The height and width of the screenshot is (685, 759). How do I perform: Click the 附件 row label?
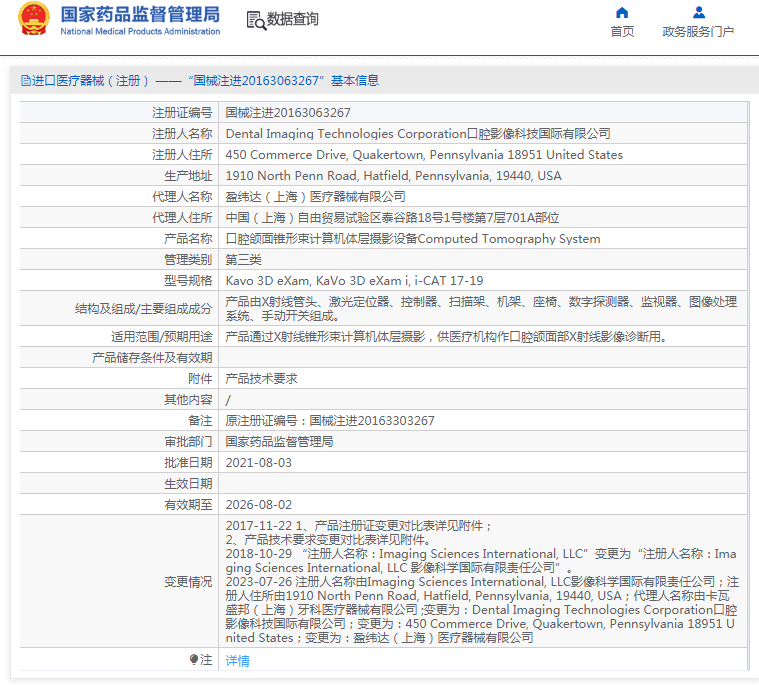click(x=200, y=379)
